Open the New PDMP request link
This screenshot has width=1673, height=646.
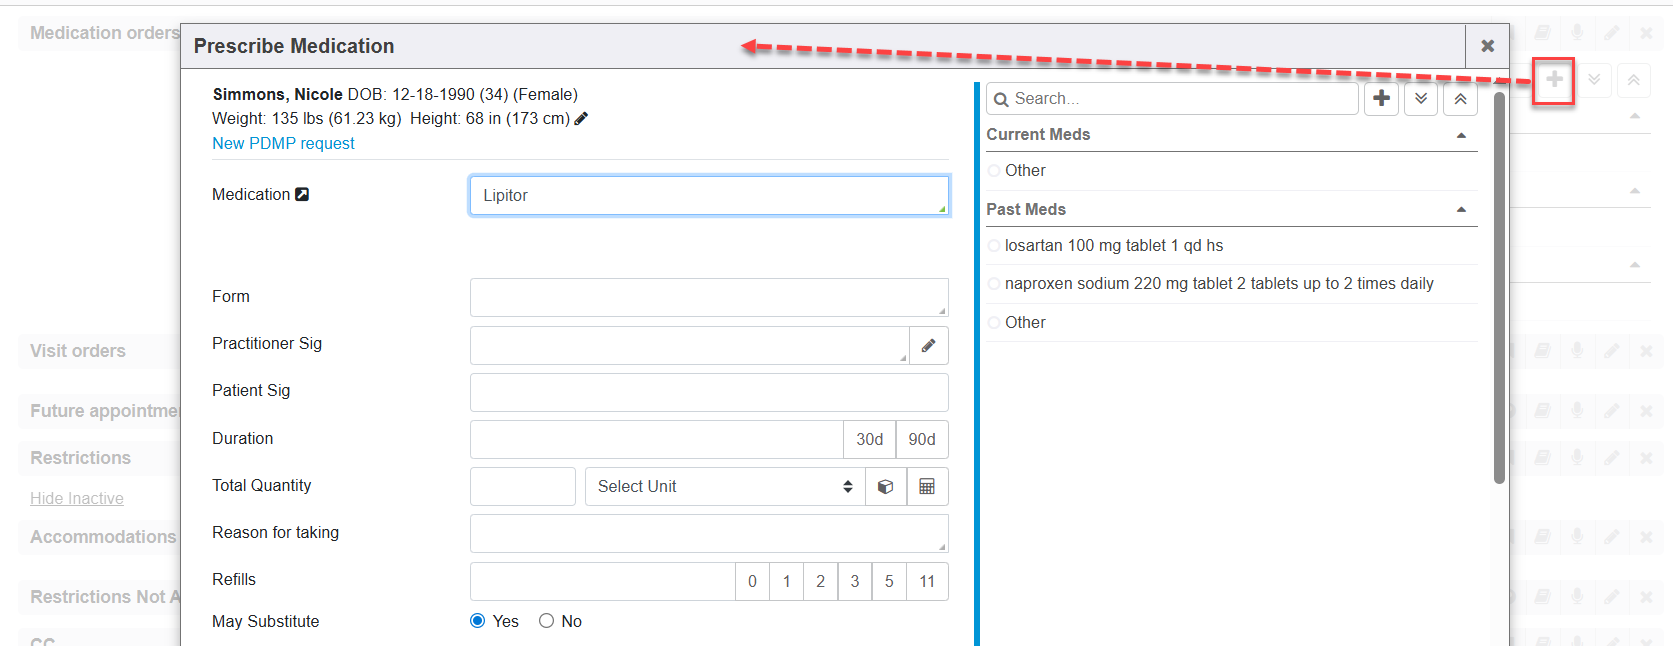283,143
